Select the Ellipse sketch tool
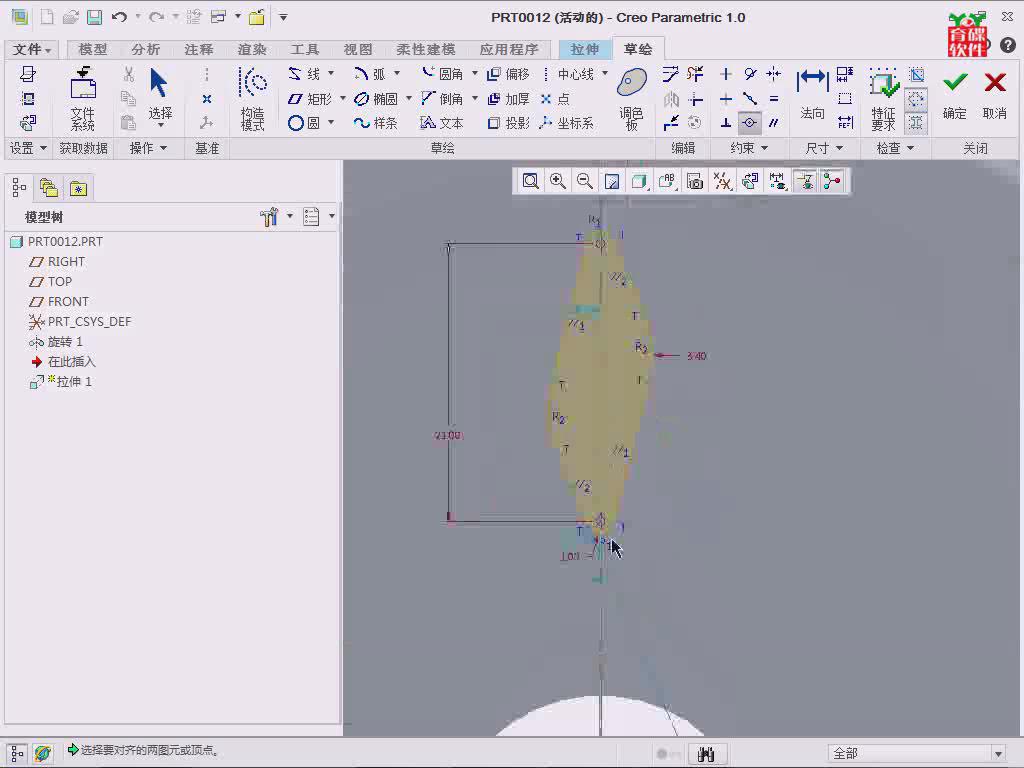The image size is (1024, 768). [x=376, y=99]
